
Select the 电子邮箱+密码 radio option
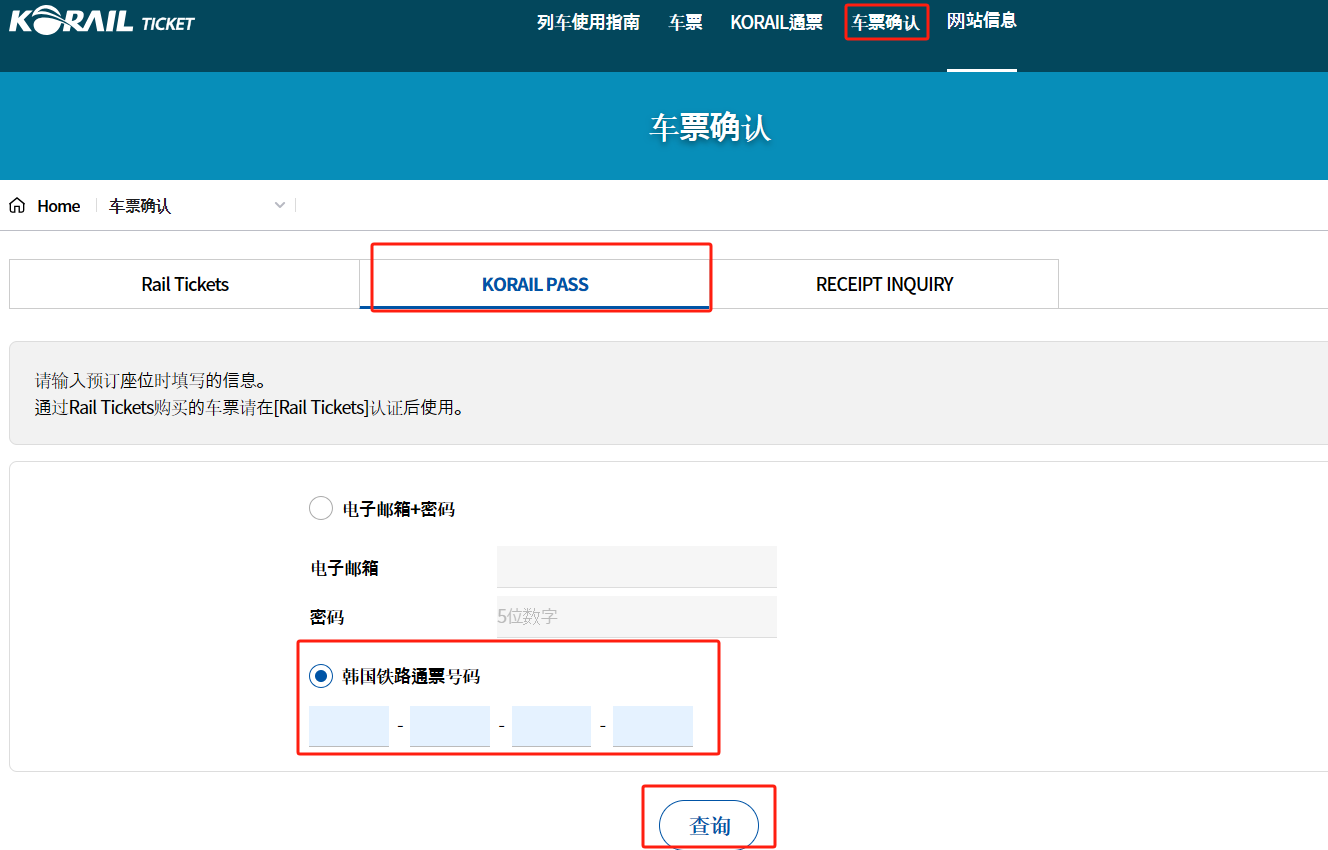[x=321, y=509]
